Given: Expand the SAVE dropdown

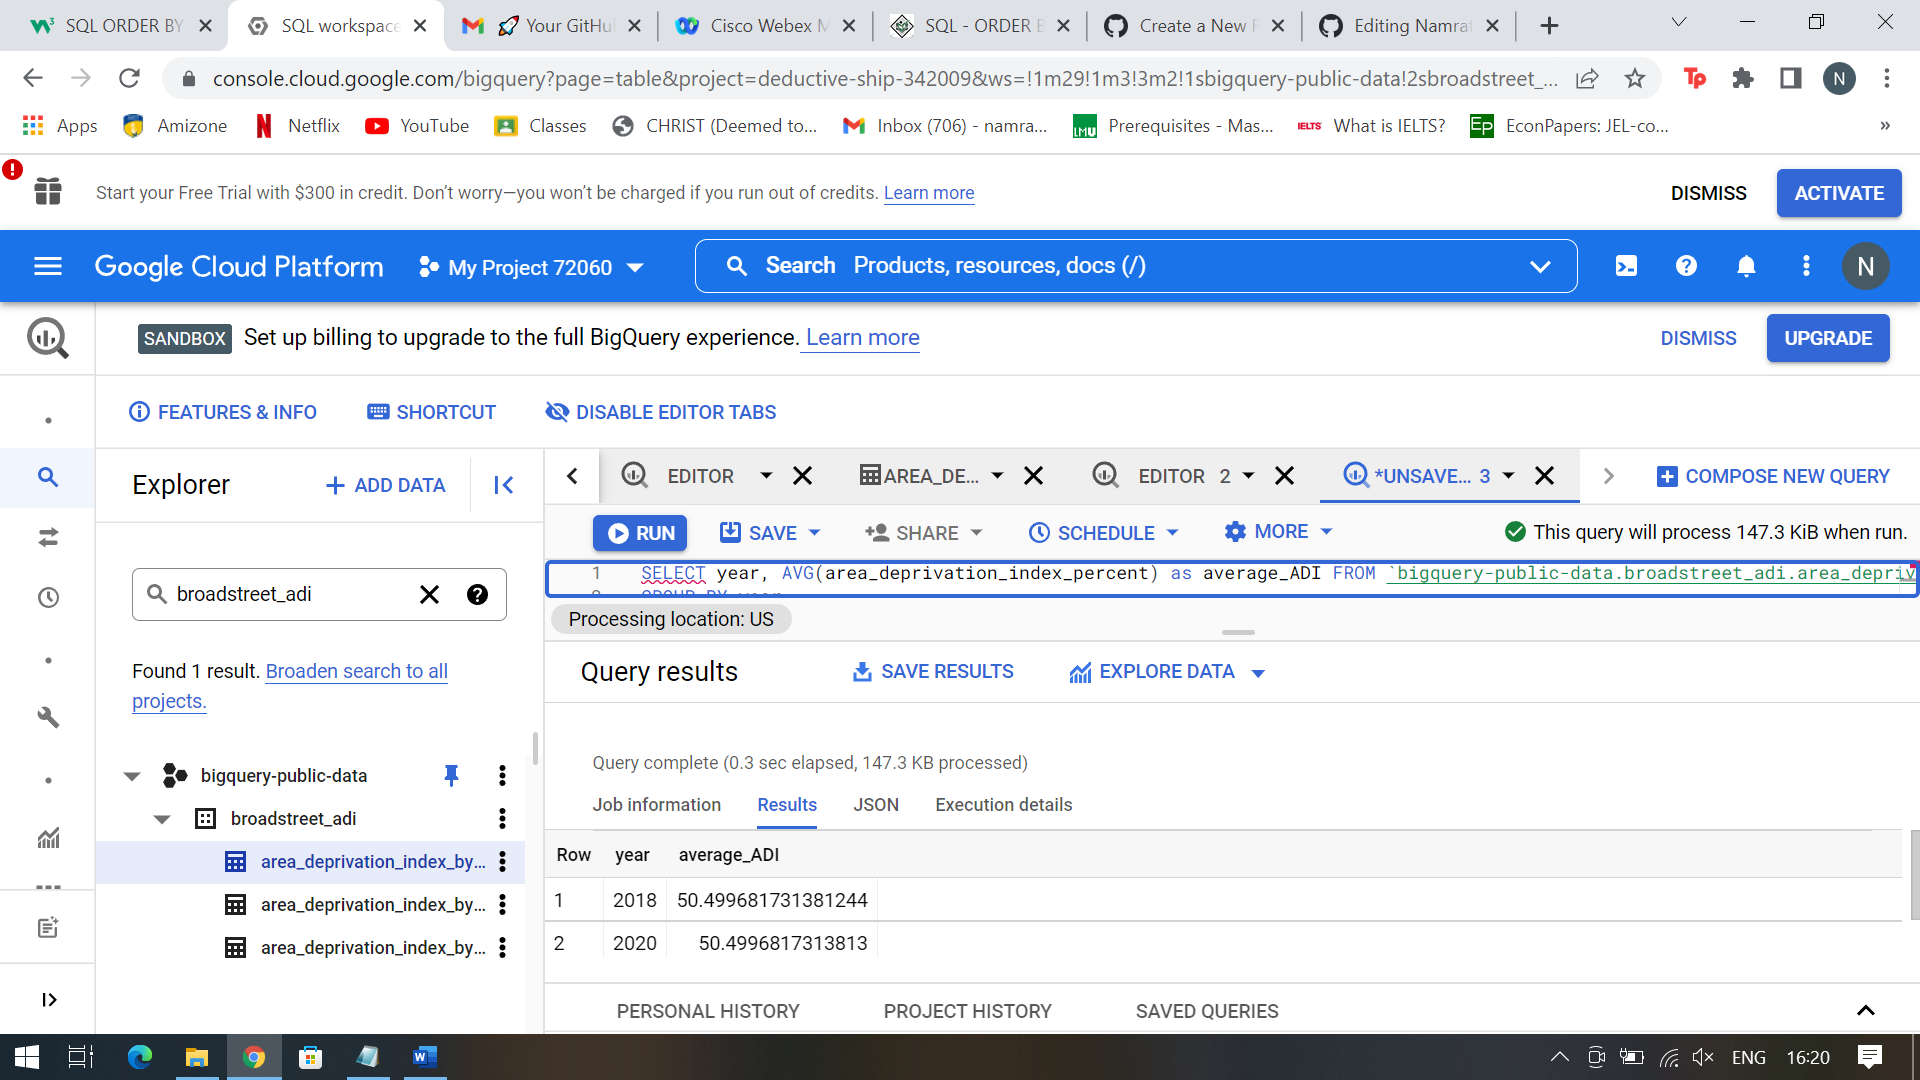Looking at the screenshot, I should (814, 533).
